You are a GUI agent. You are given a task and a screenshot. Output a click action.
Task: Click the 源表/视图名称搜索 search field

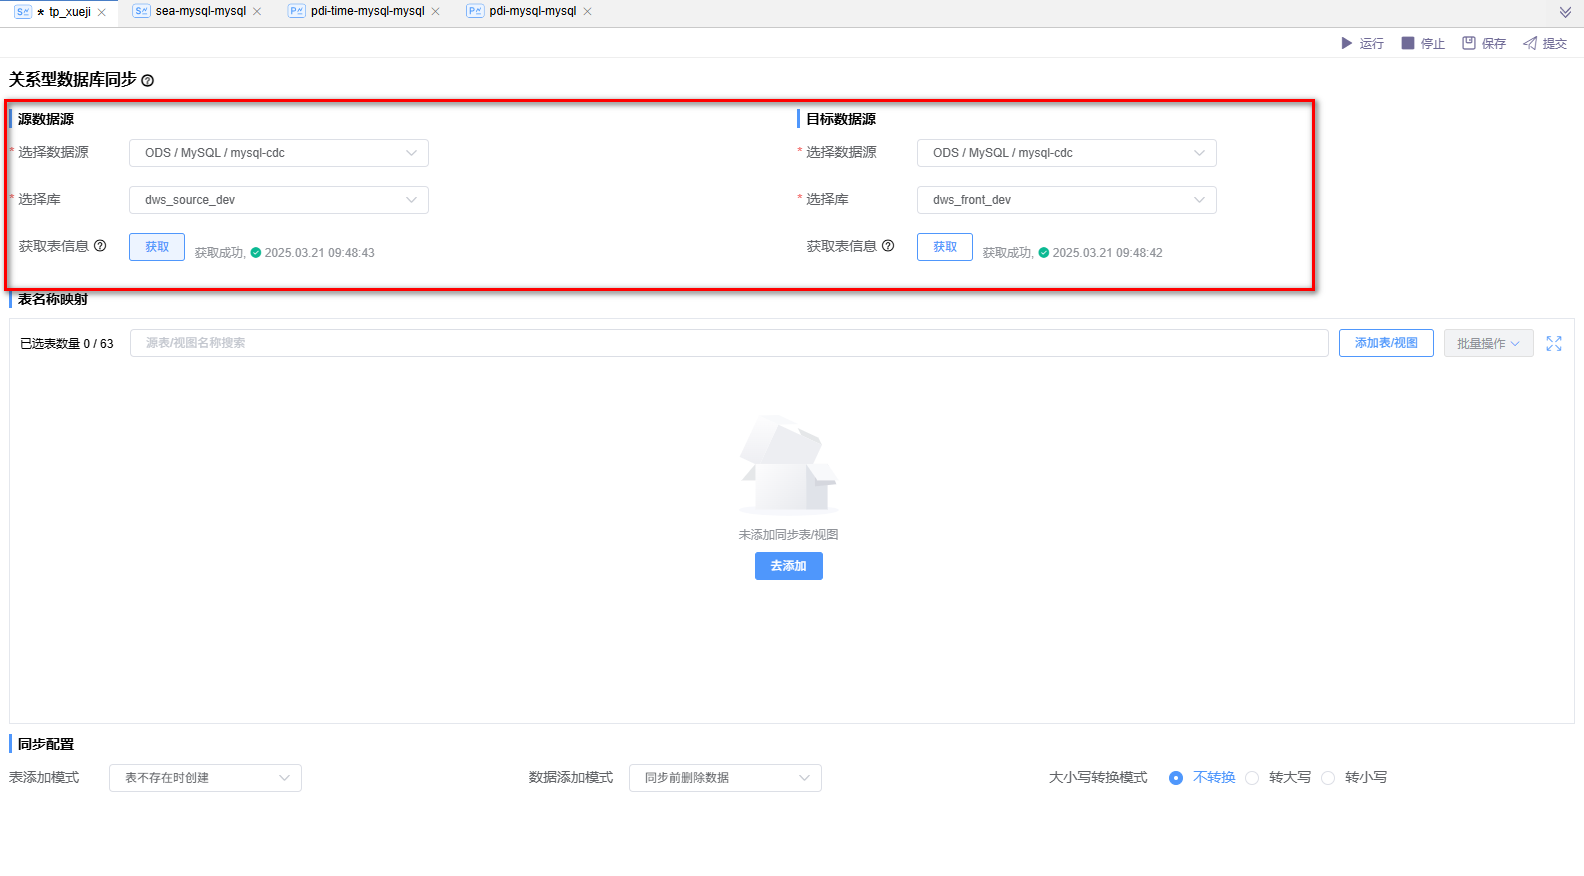tap(728, 343)
